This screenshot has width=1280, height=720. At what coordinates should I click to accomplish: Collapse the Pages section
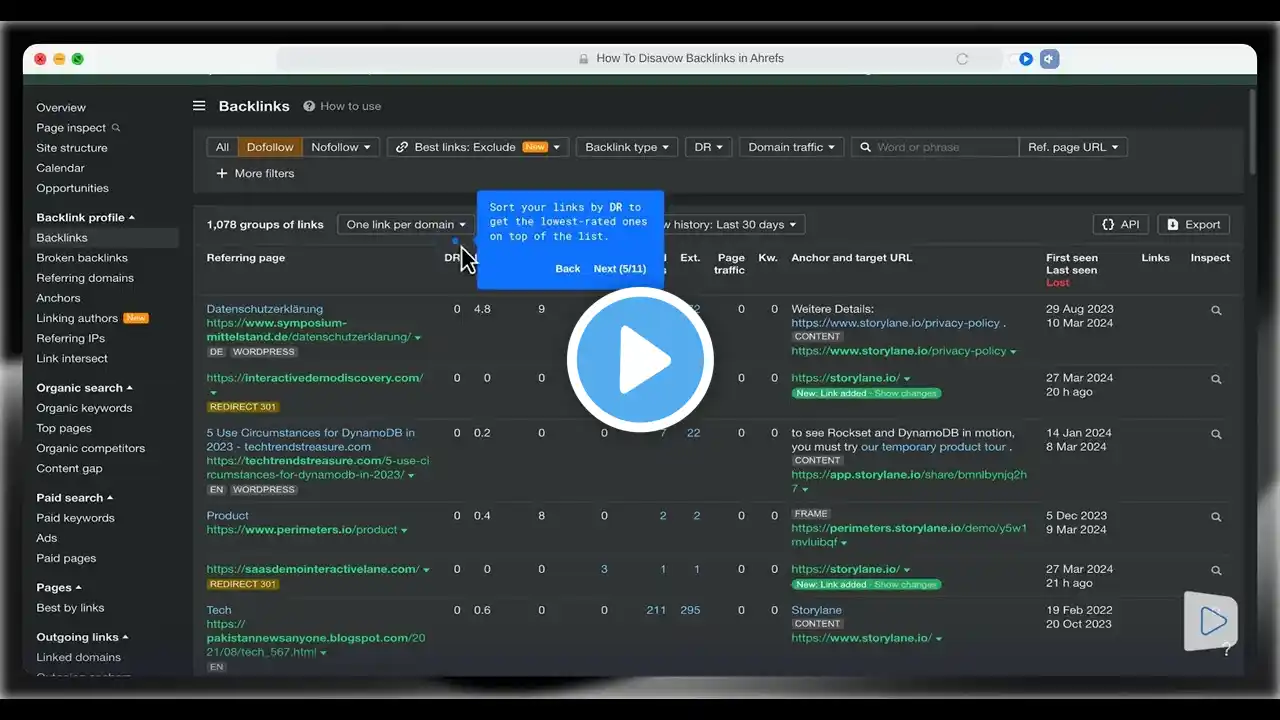(59, 588)
